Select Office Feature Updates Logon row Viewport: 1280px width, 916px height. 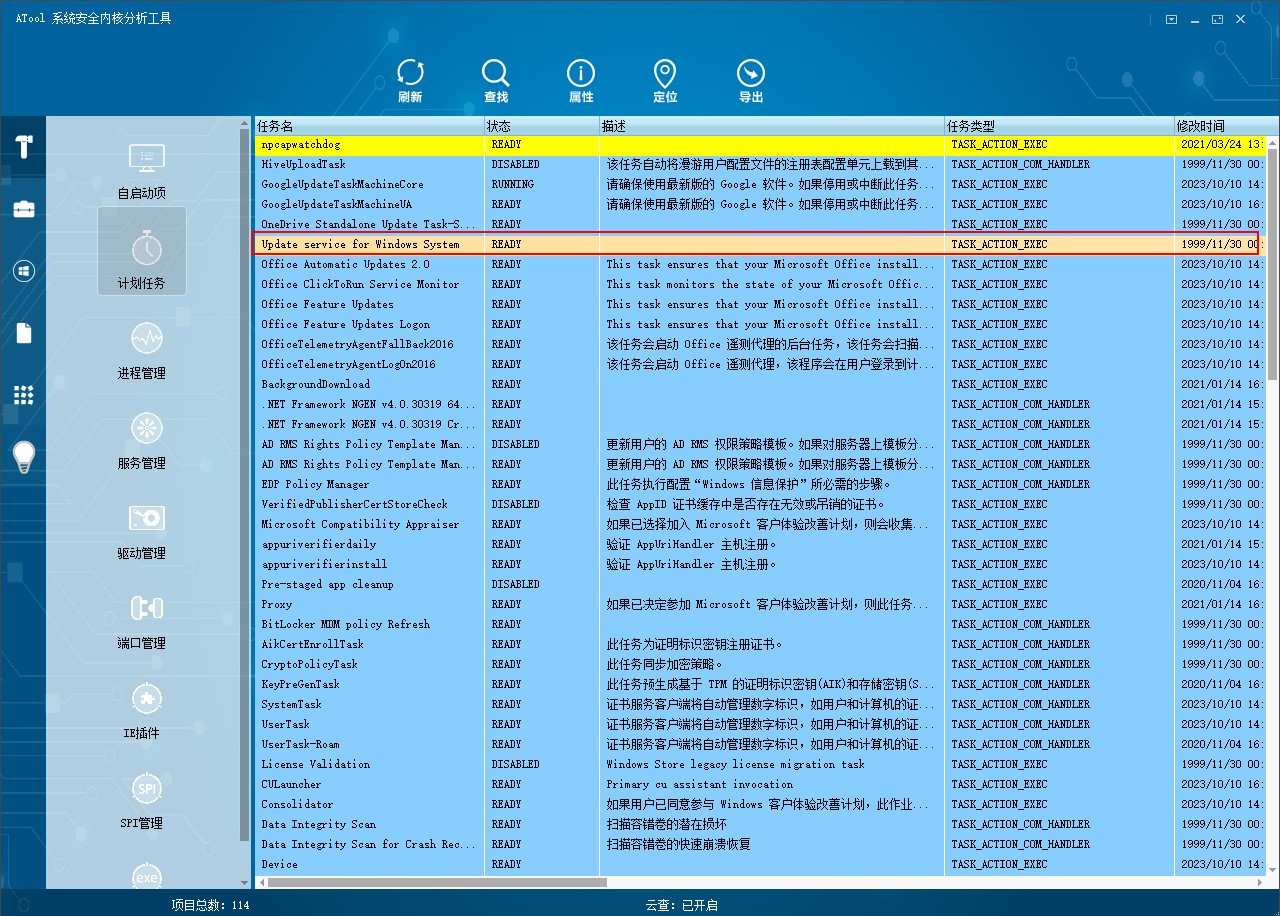pos(761,324)
